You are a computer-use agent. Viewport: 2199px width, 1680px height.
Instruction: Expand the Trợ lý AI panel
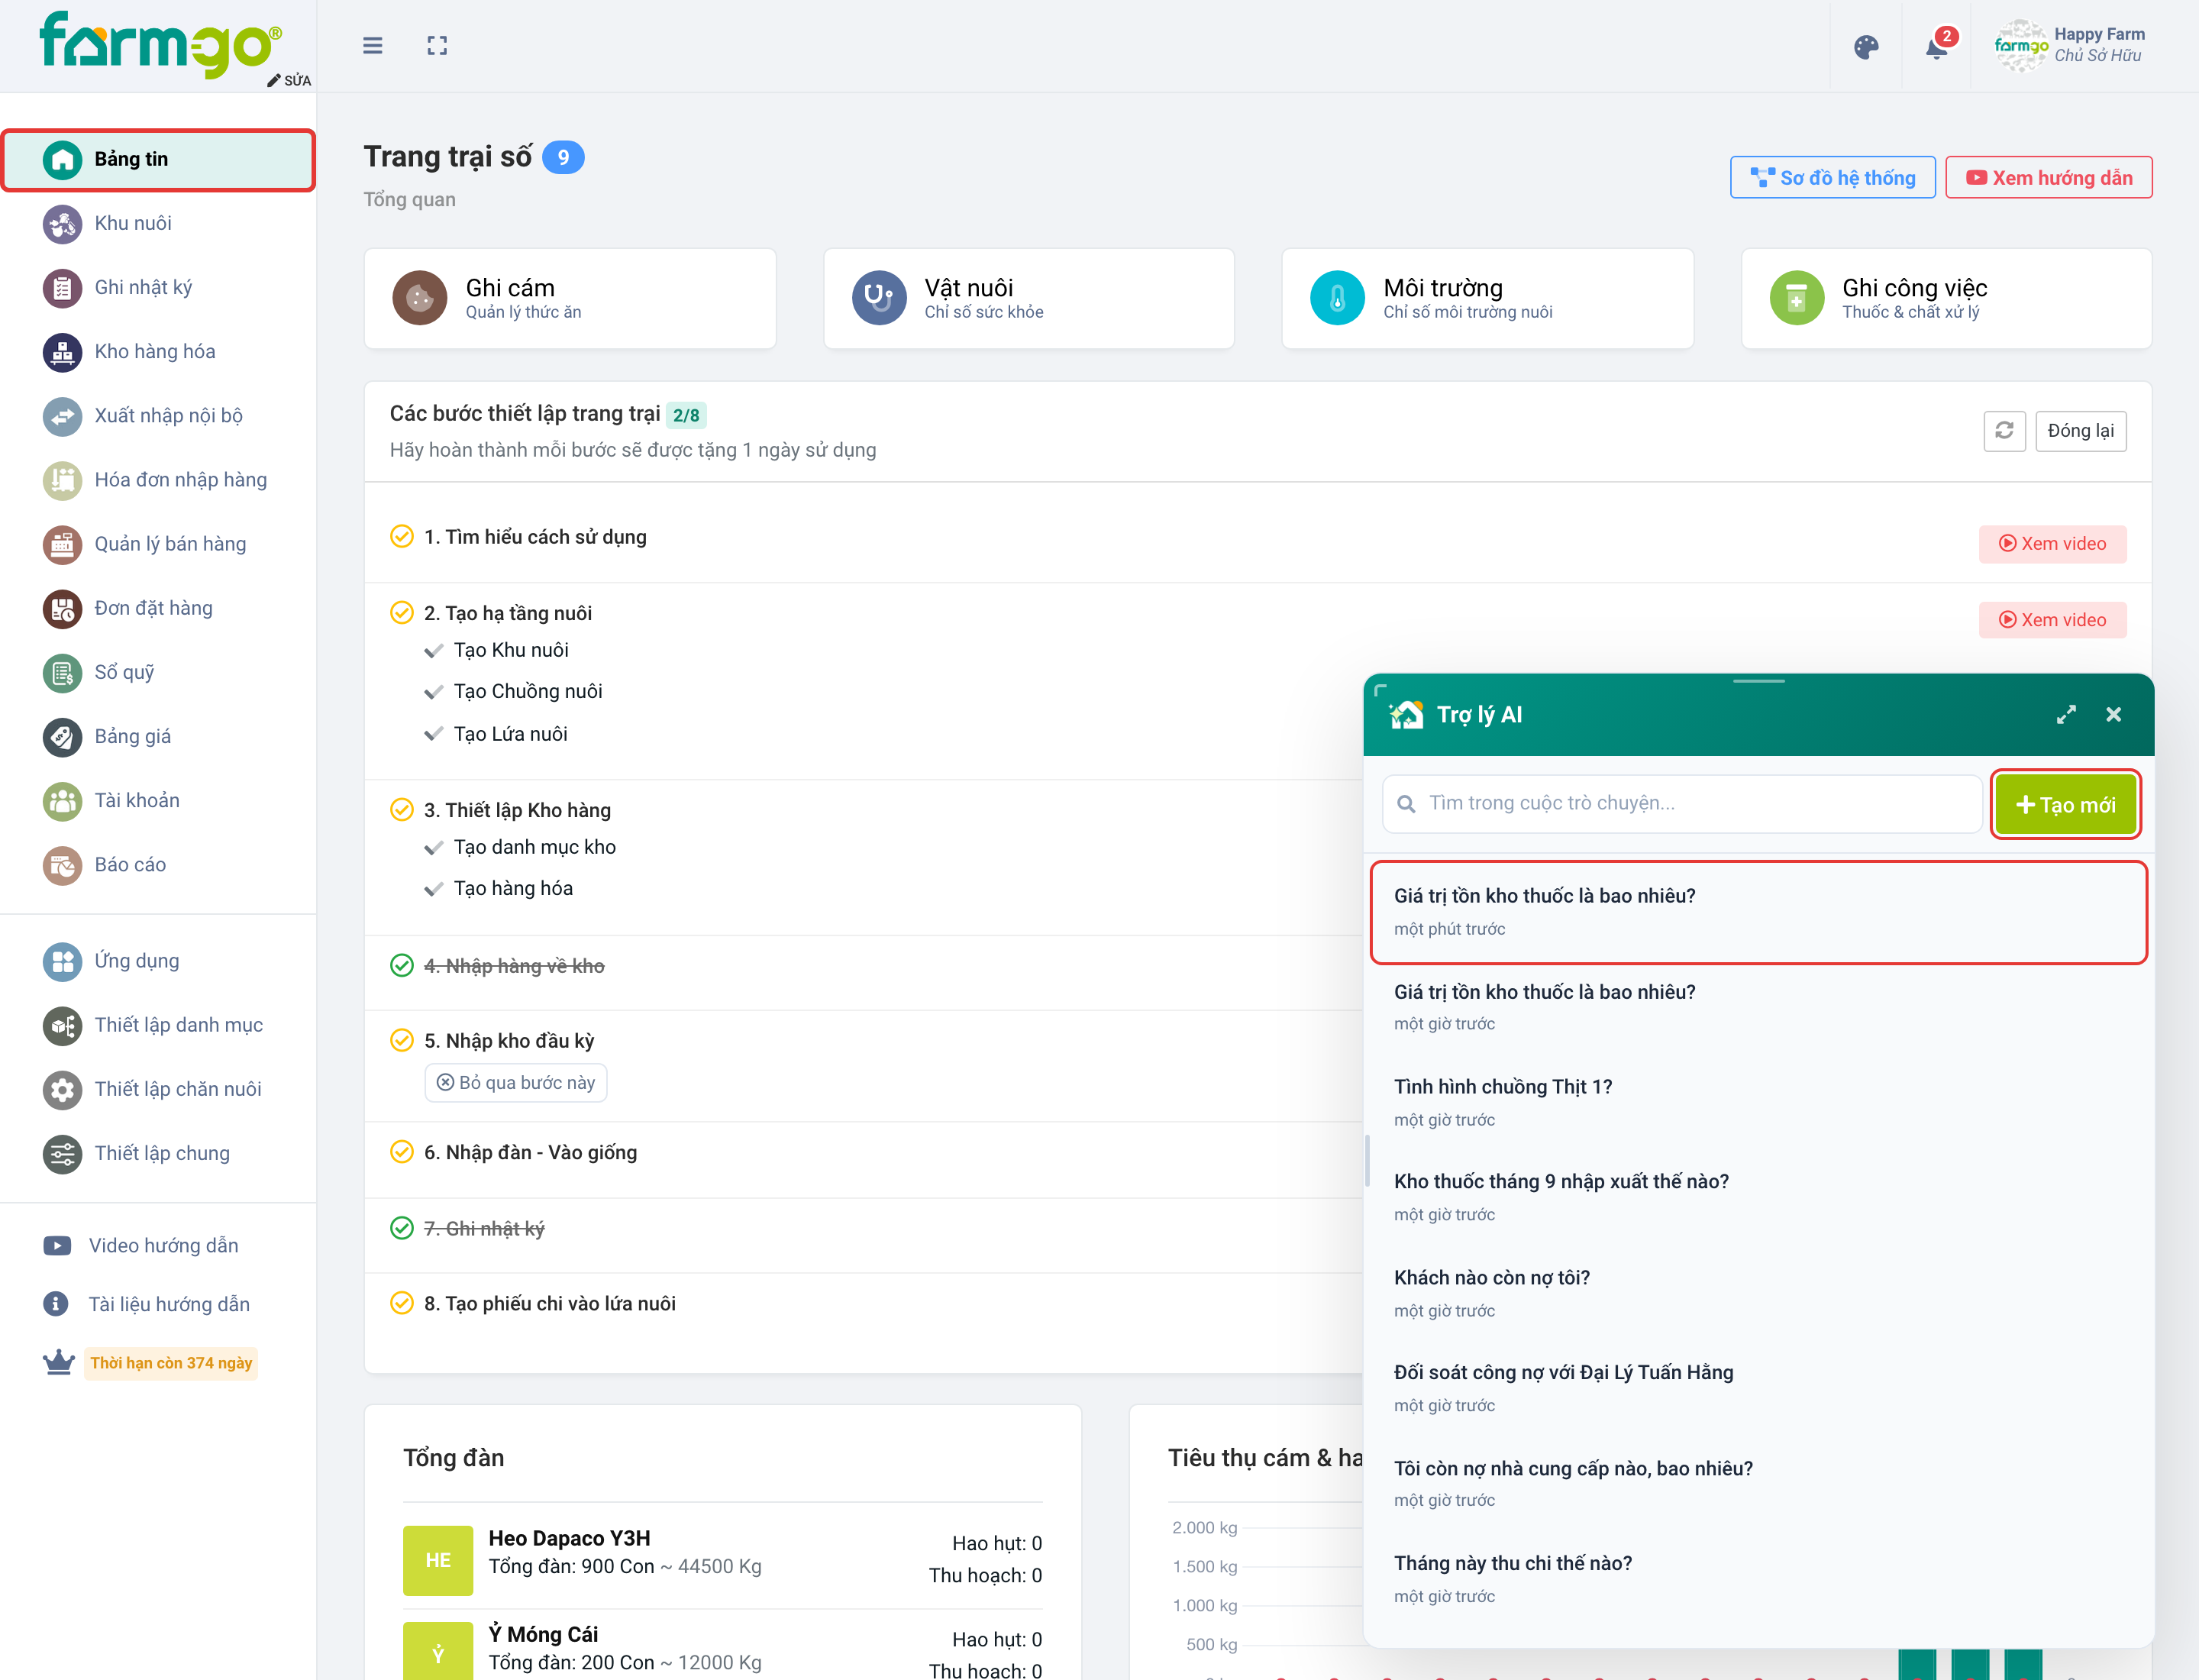(2066, 715)
